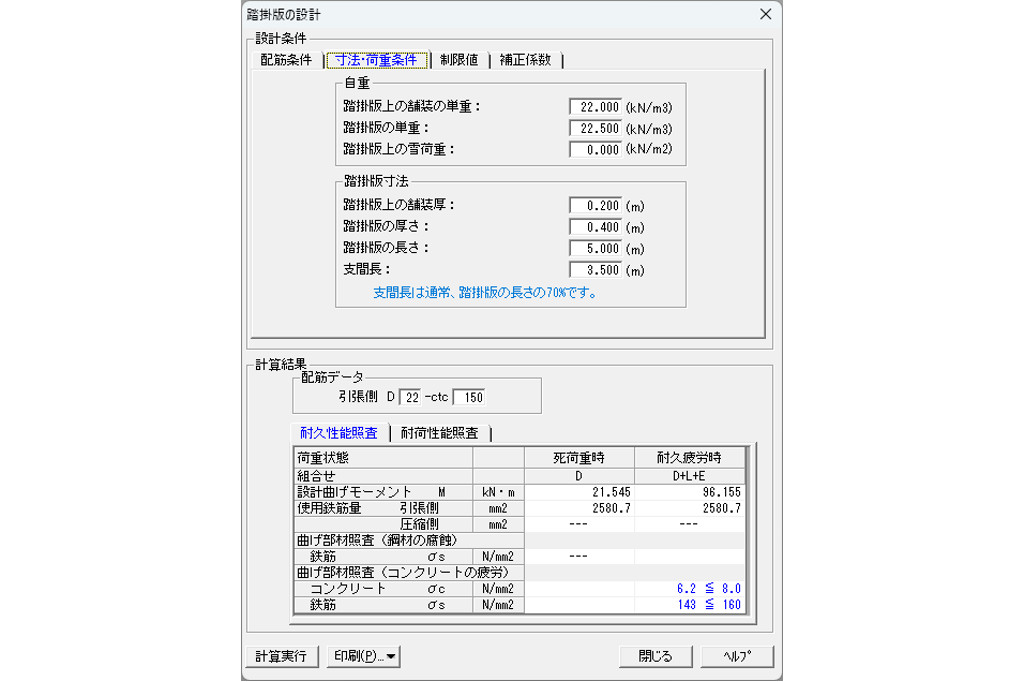1024x682 pixels.
Task: Click the 閉じる button
Action: [x=658, y=657]
